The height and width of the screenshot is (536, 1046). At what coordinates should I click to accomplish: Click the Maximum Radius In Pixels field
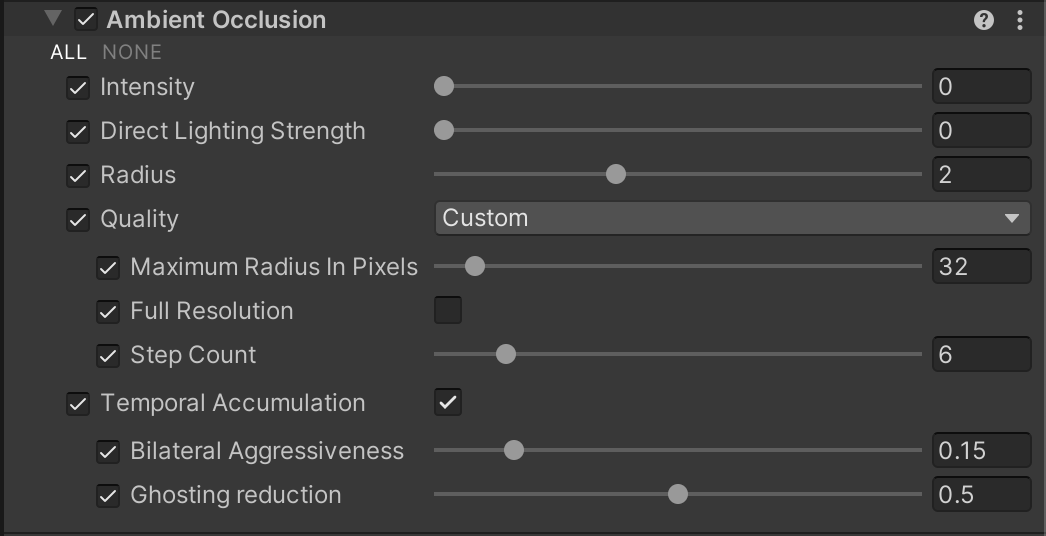pos(980,267)
